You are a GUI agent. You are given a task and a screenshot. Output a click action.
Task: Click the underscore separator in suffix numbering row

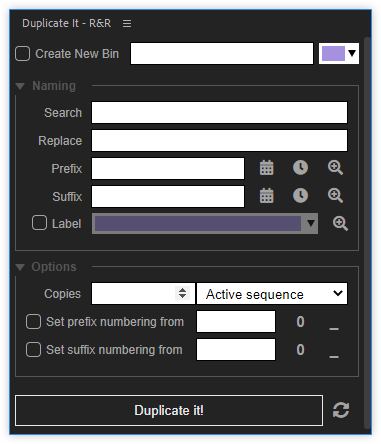point(334,357)
